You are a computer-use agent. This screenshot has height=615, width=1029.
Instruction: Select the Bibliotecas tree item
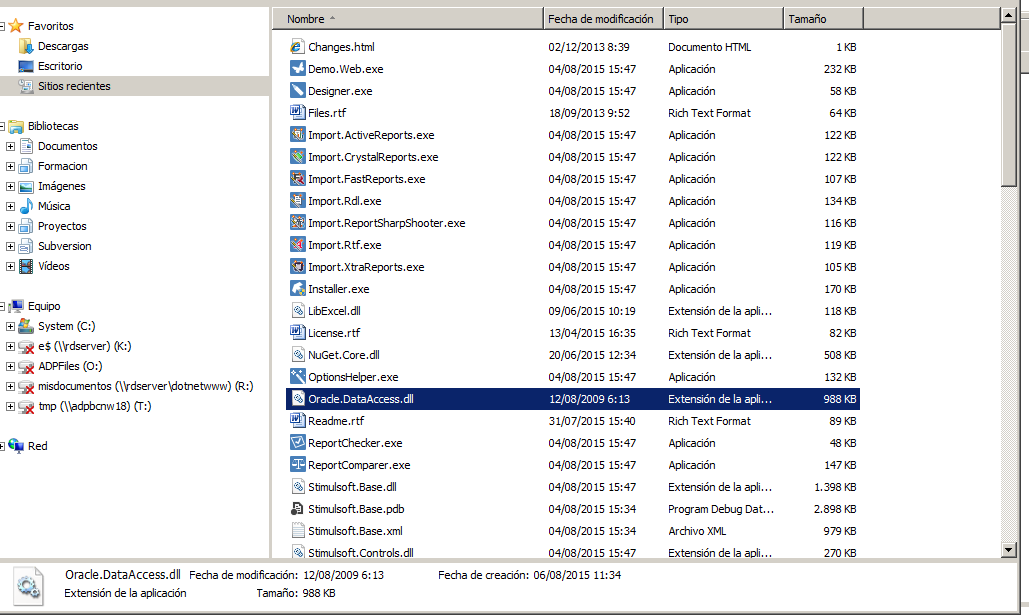53,126
